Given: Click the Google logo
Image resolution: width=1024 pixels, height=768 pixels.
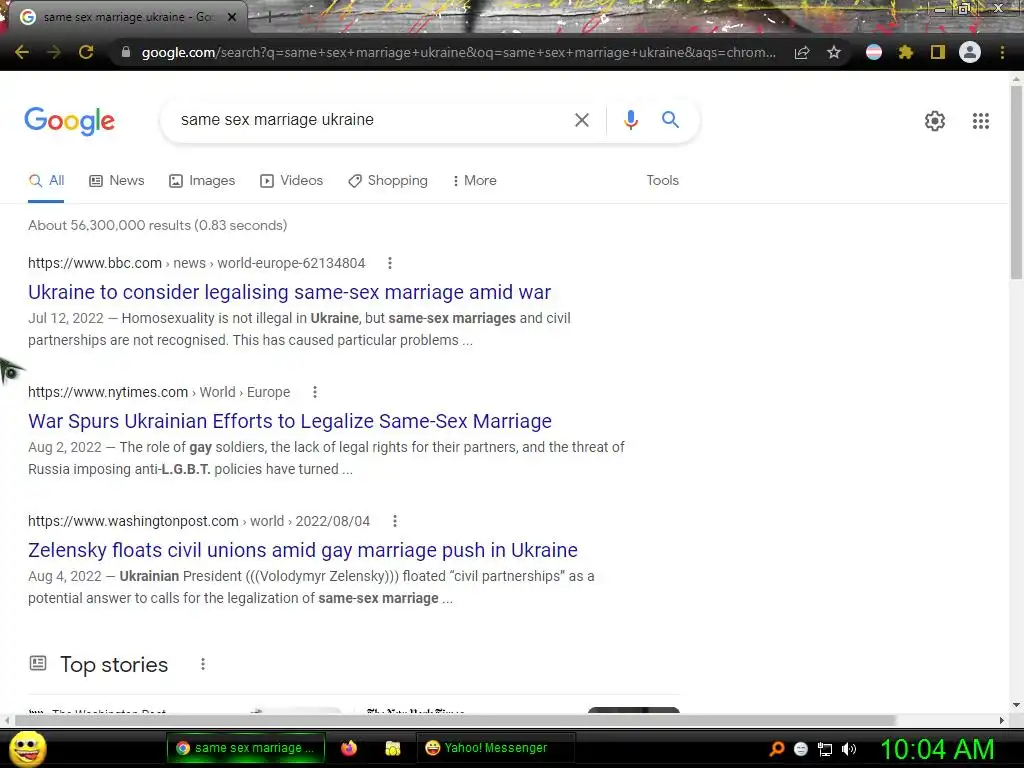Looking at the screenshot, I should (x=70, y=121).
